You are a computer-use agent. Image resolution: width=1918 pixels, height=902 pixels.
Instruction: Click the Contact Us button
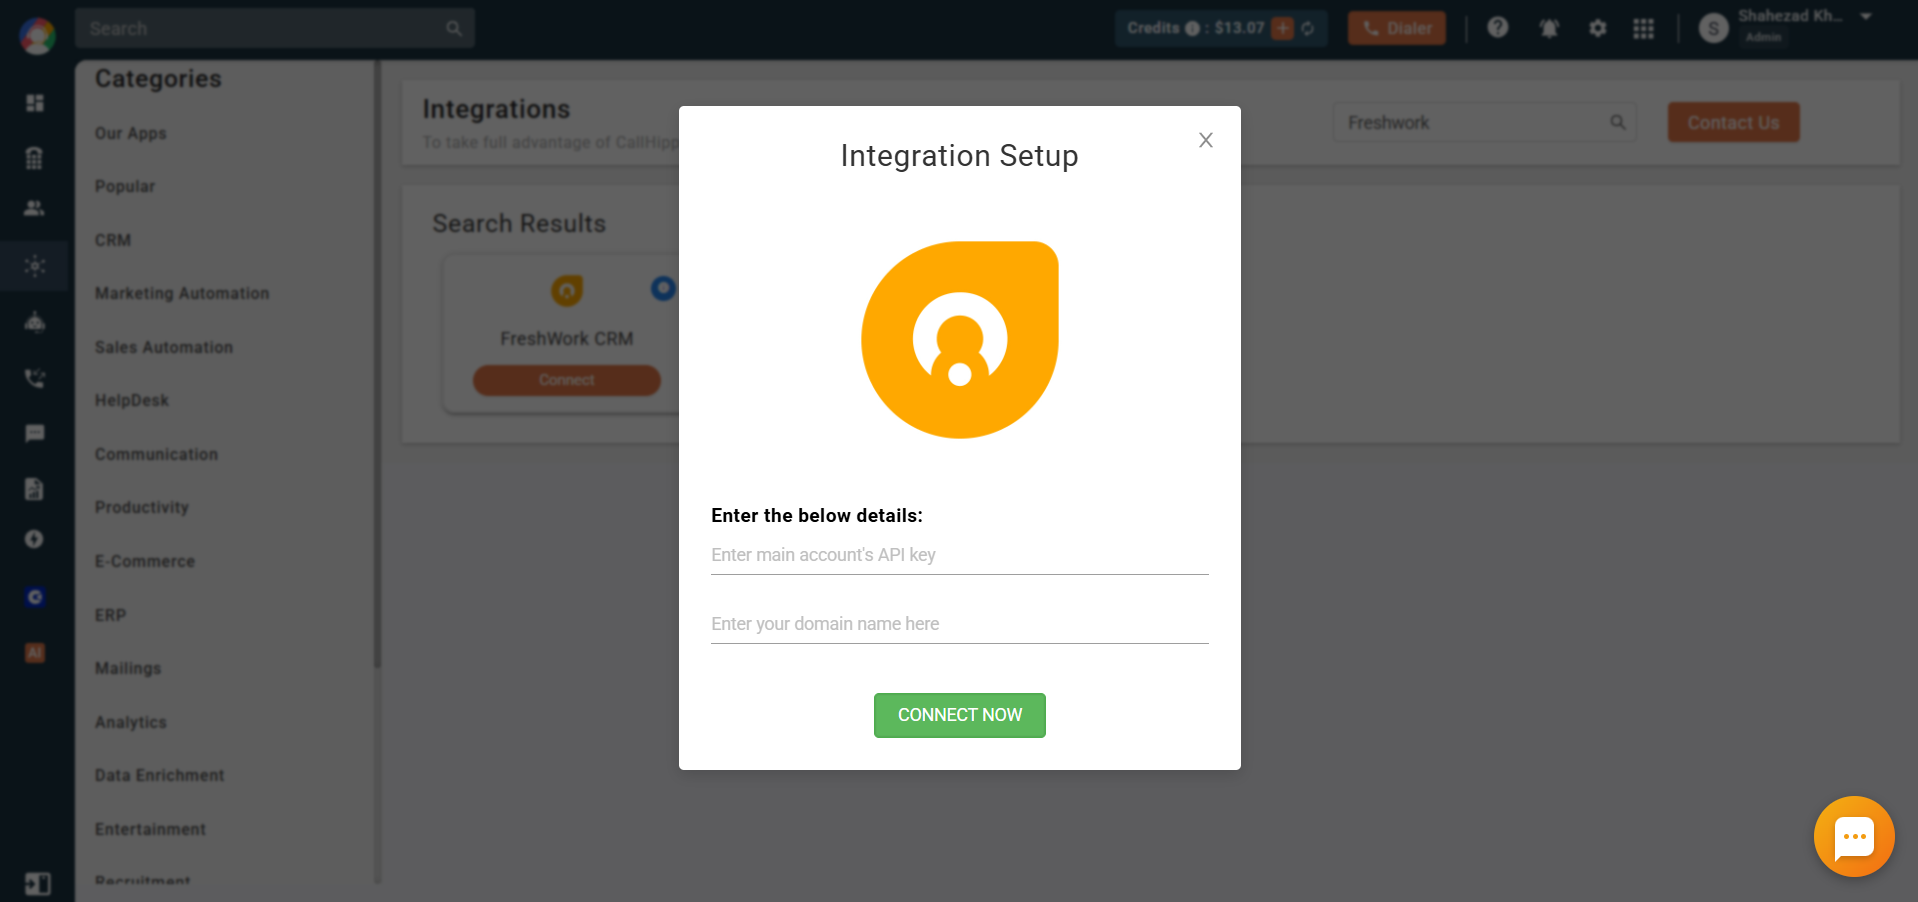pyautogui.click(x=1733, y=122)
